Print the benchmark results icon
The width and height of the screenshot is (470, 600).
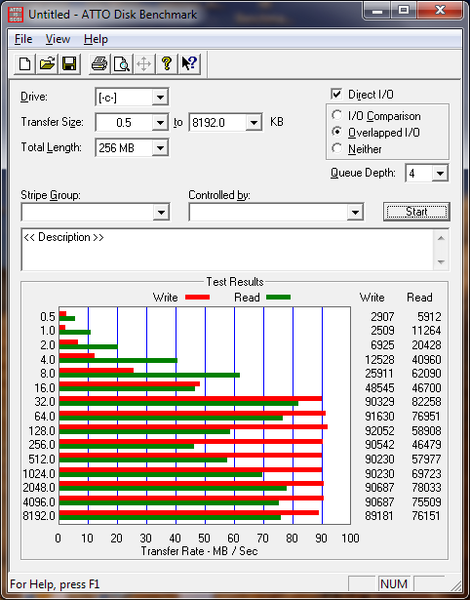point(100,64)
